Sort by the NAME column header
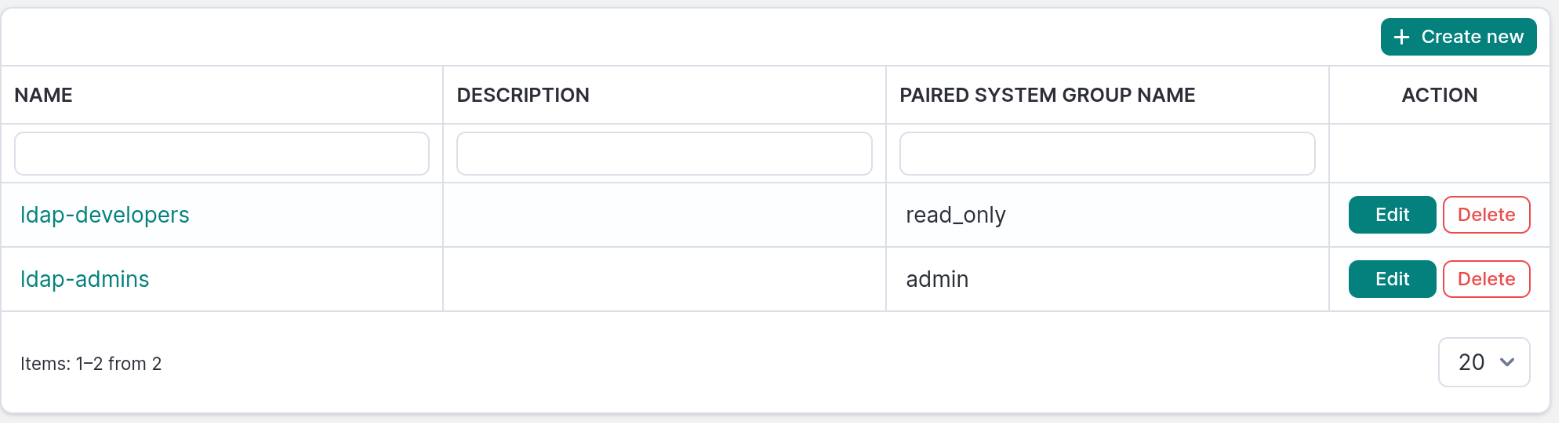 [x=43, y=95]
